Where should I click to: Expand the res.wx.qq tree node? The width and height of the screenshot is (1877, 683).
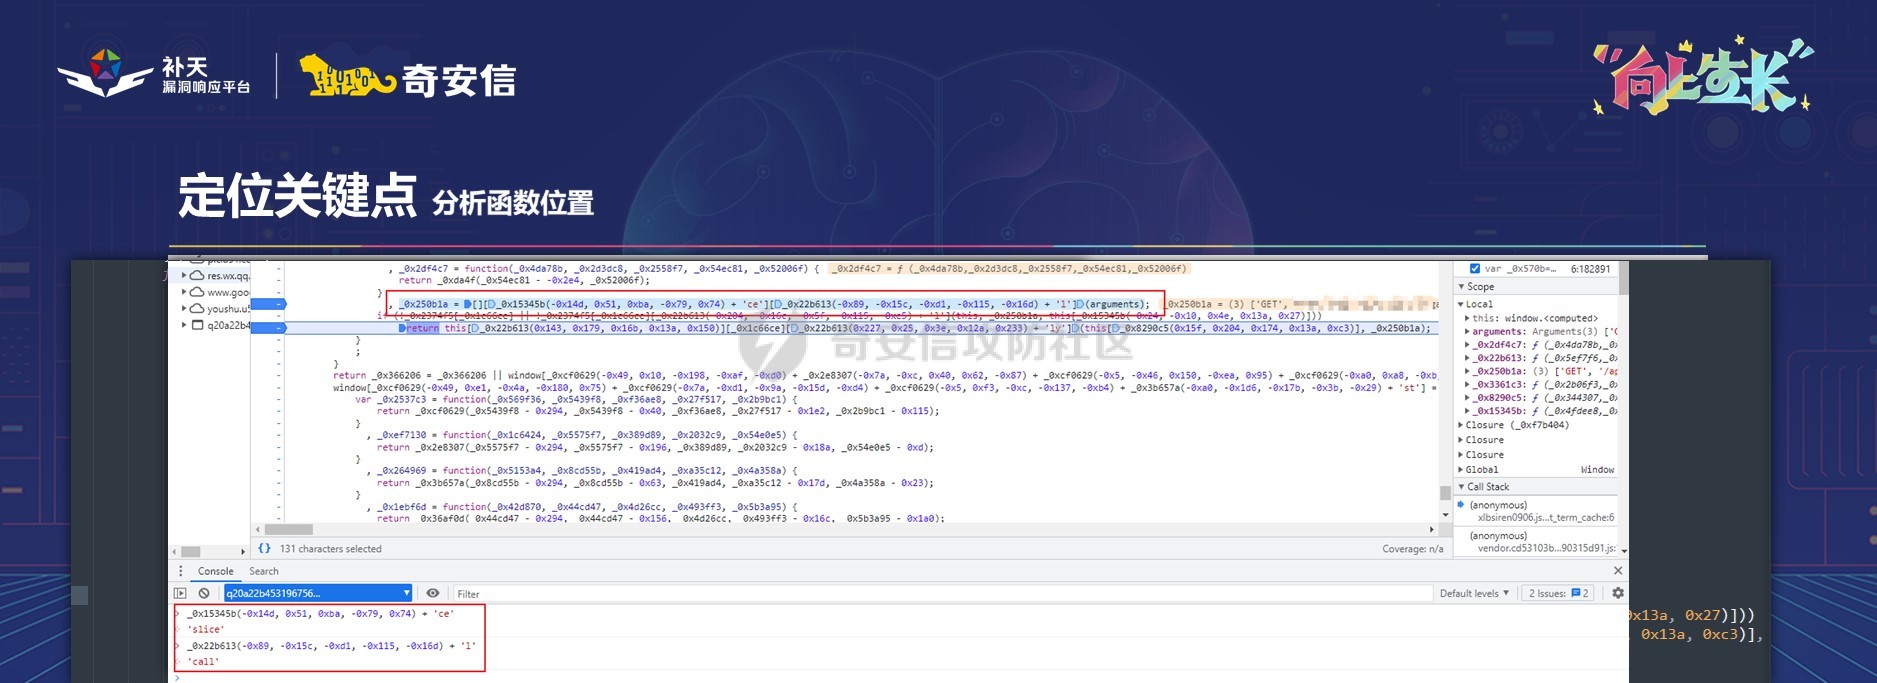pyautogui.click(x=184, y=276)
